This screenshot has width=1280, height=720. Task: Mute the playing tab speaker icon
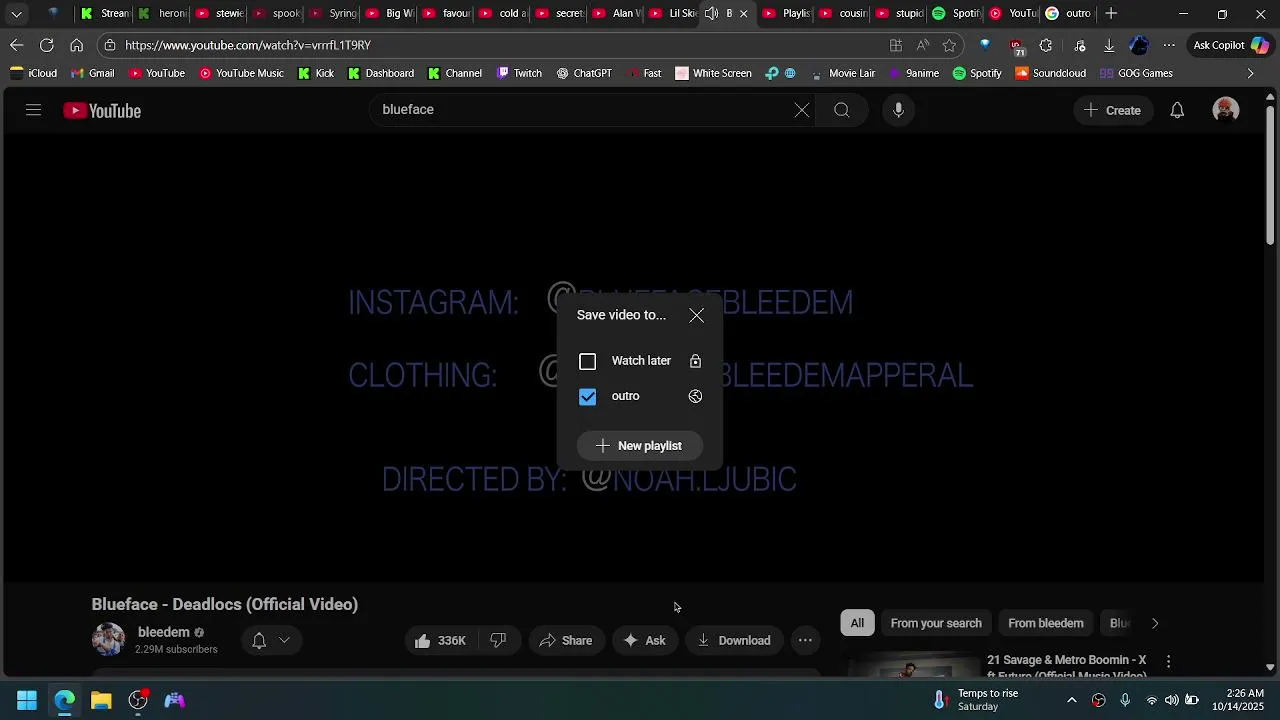tap(711, 14)
